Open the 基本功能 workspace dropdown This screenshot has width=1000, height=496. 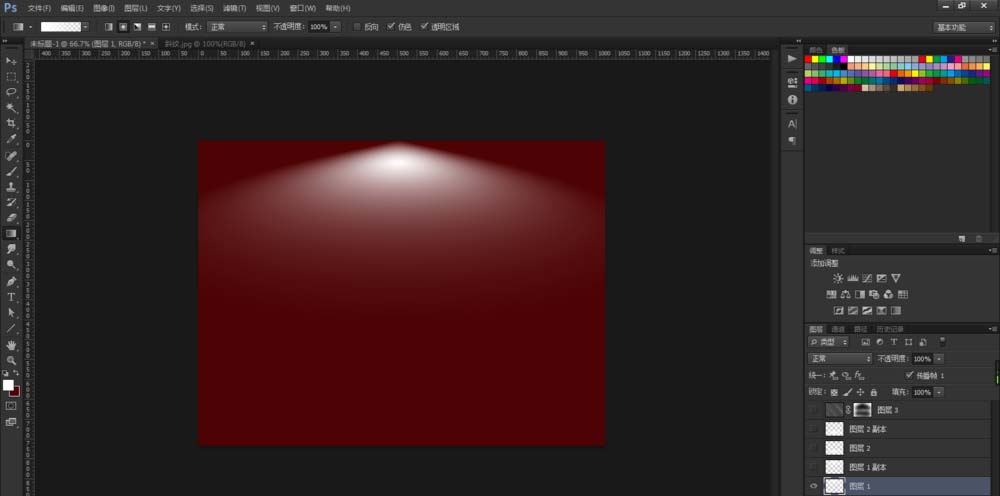point(964,27)
